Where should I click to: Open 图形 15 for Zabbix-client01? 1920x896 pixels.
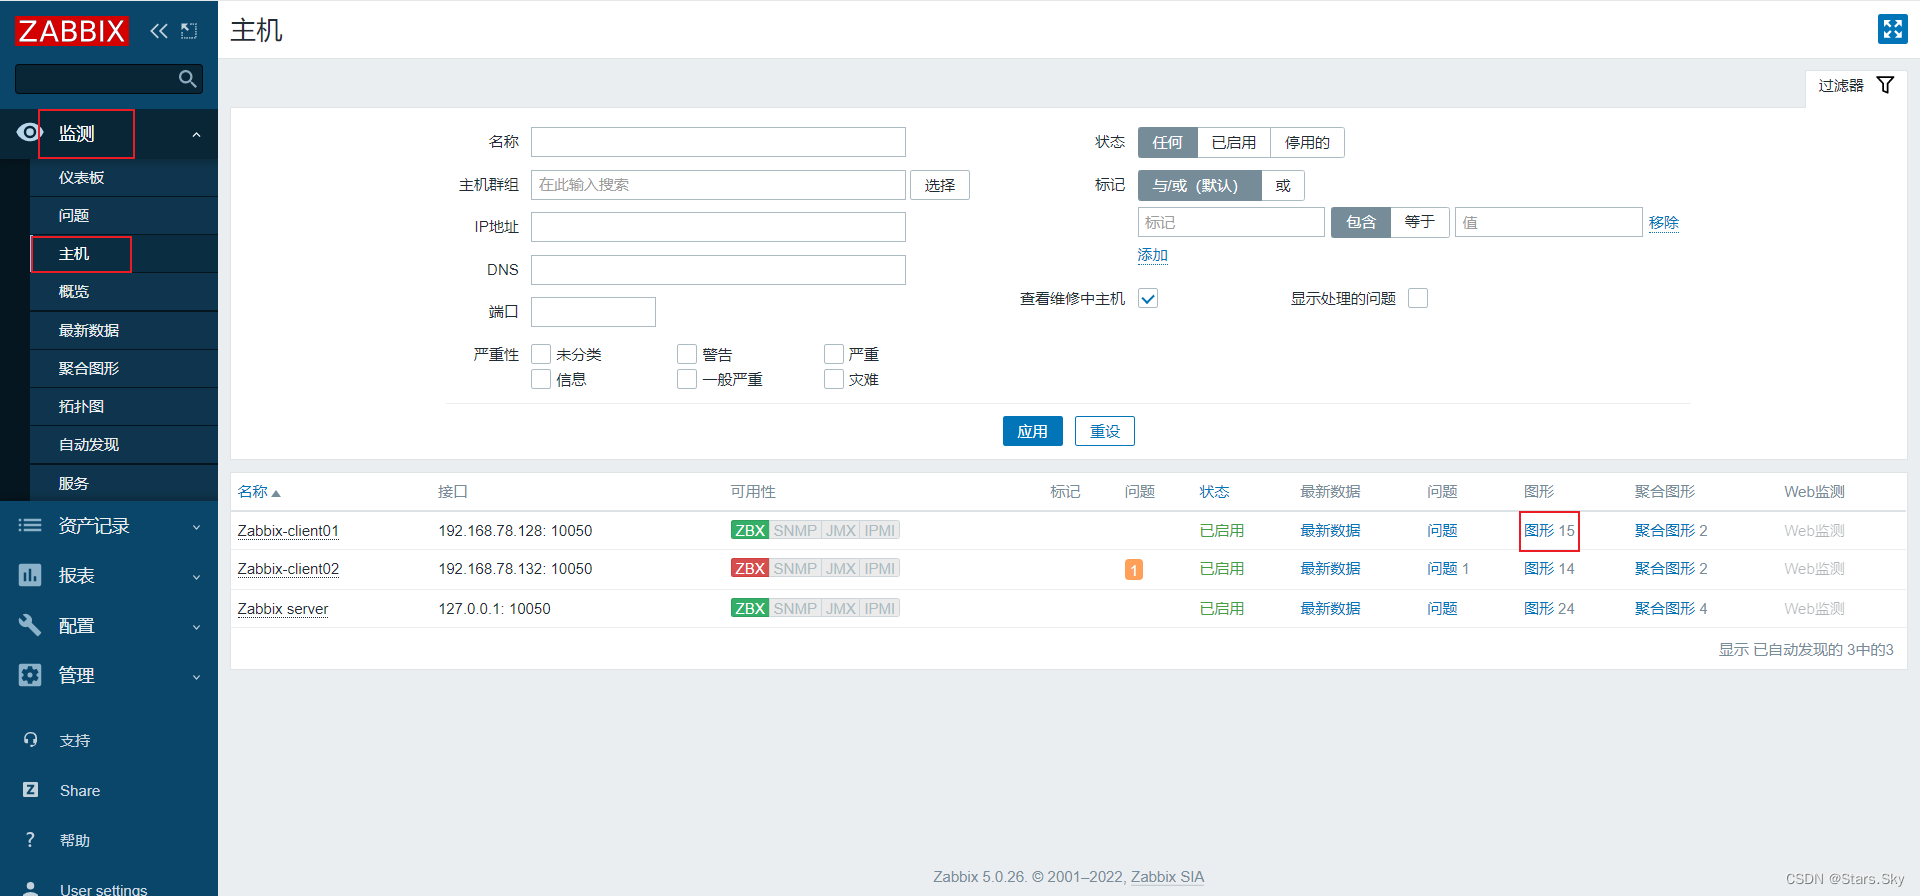[1549, 530]
